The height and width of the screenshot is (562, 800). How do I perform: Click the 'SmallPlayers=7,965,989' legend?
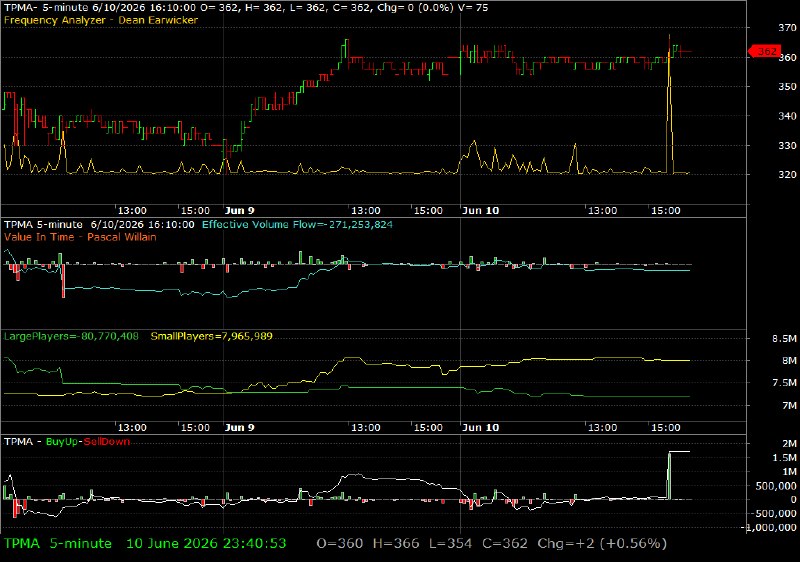212,336
